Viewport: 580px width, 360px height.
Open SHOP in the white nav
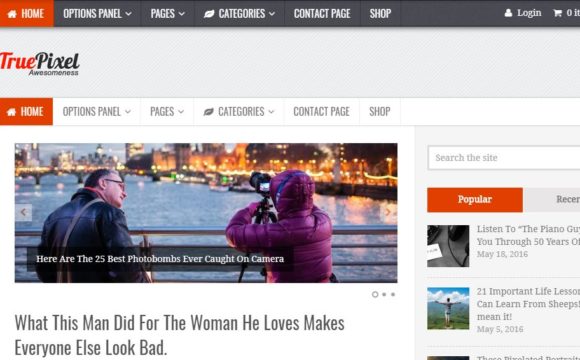tap(380, 112)
